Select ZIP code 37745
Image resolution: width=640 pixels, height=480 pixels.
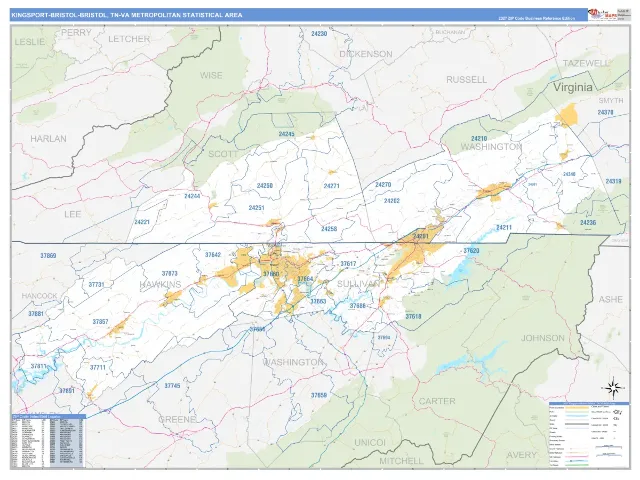pos(172,386)
